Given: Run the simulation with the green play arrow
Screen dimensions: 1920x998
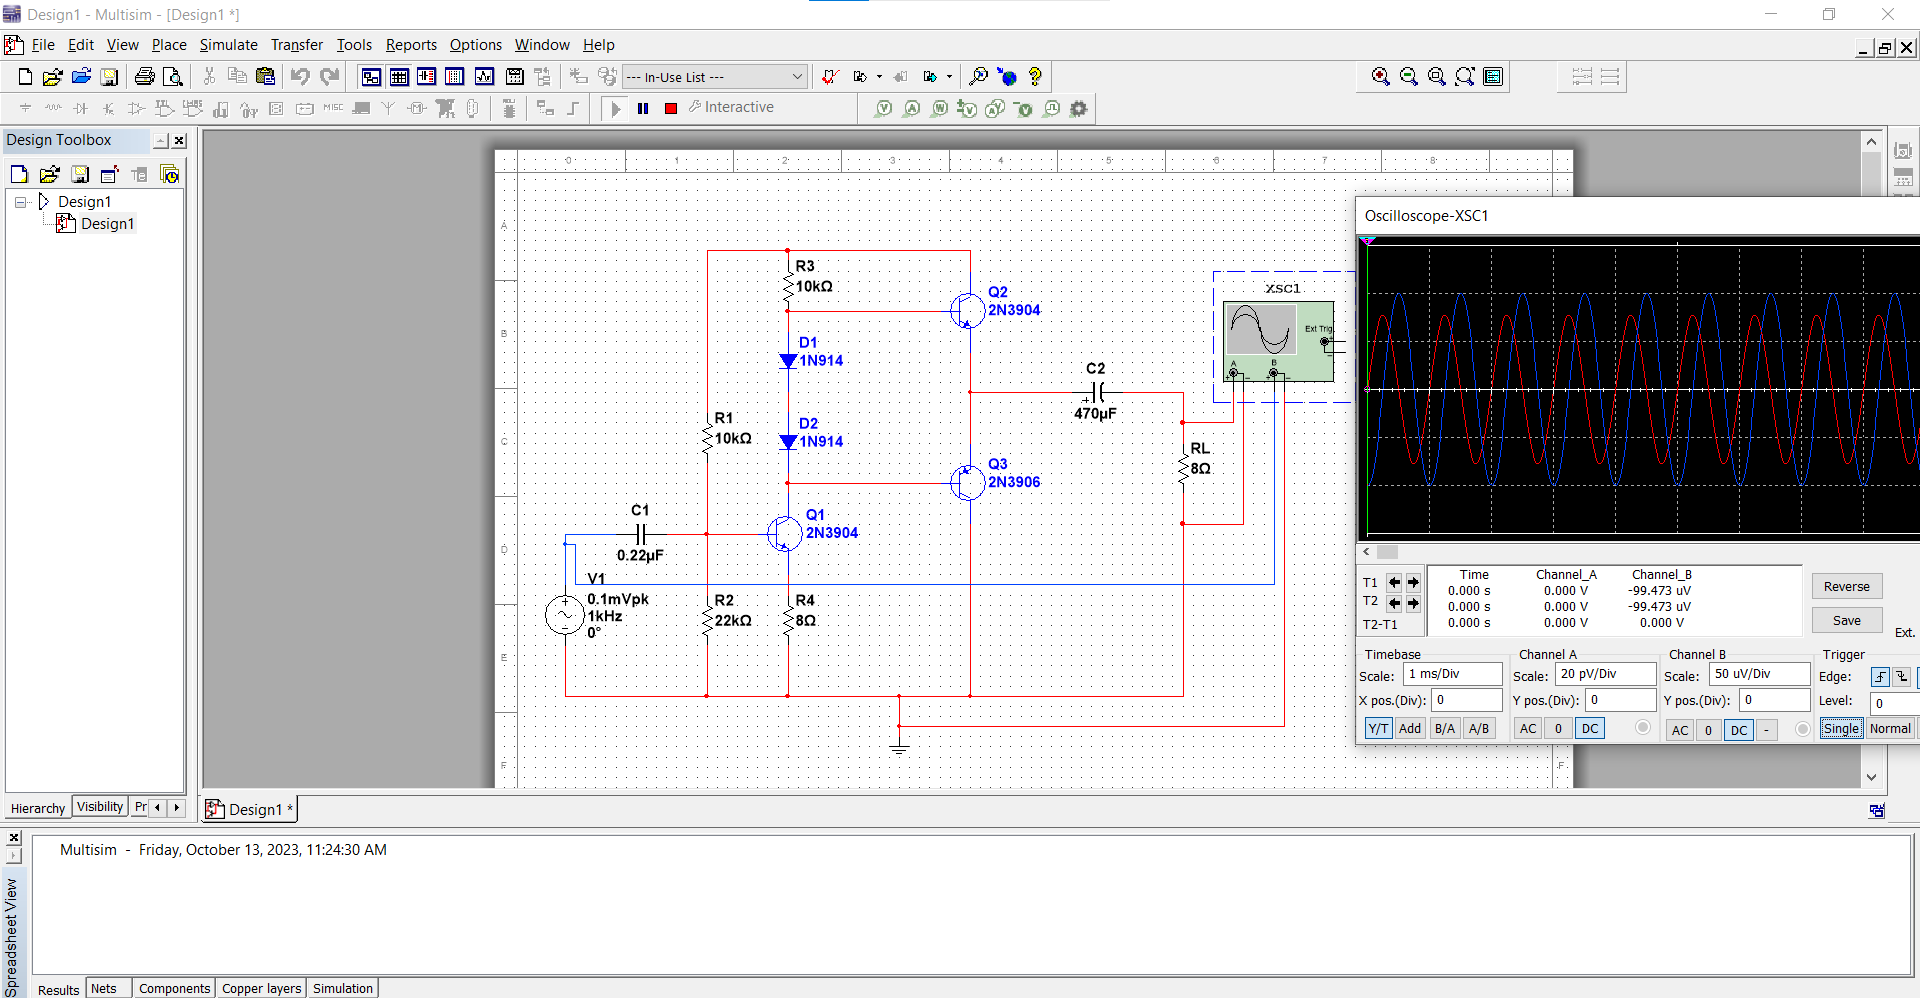Looking at the screenshot, I should [614, 108].
